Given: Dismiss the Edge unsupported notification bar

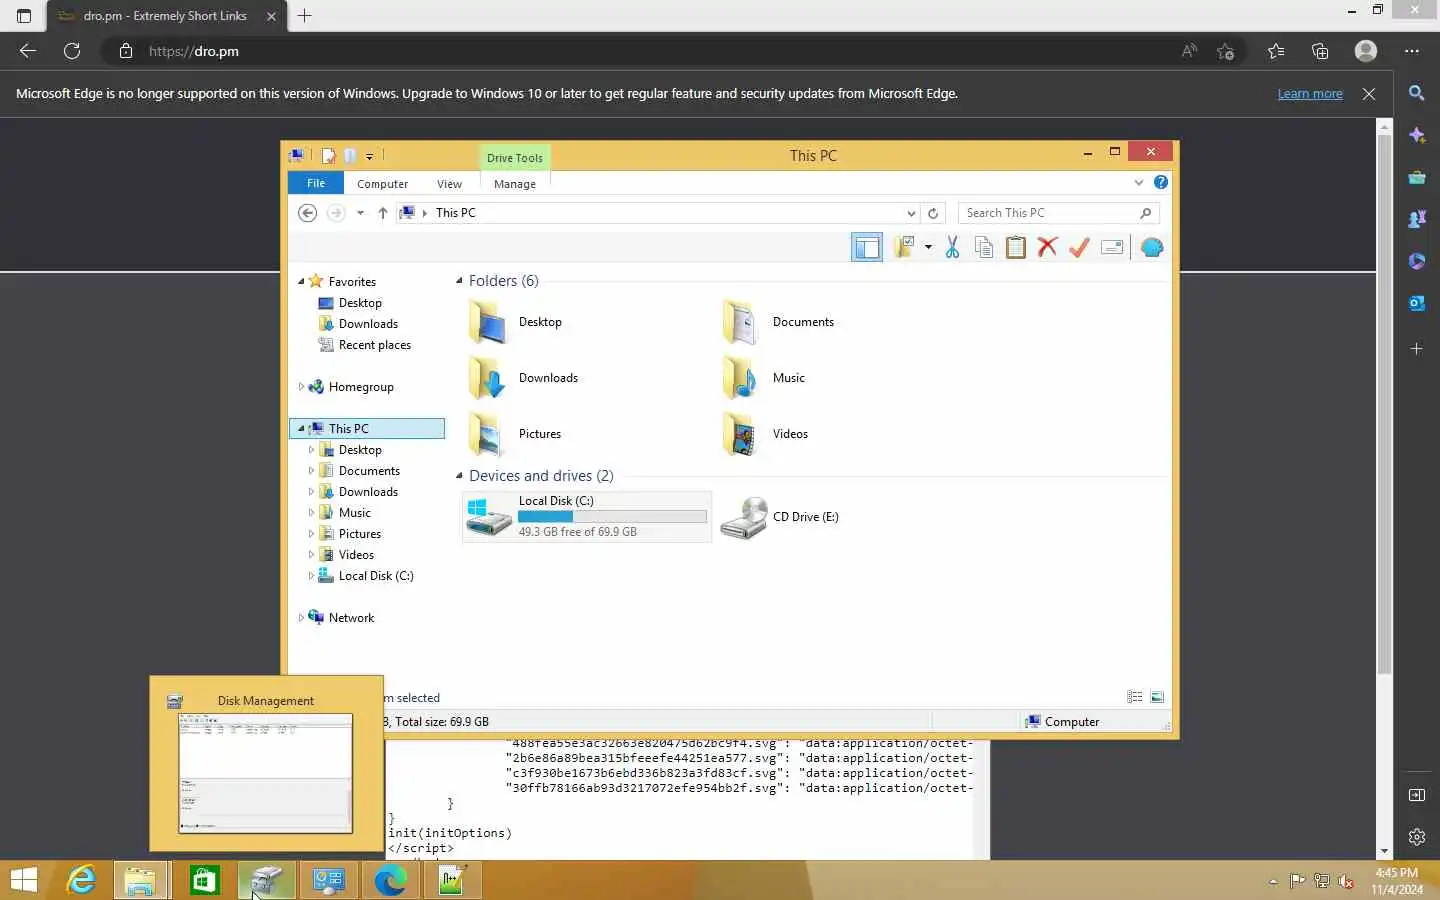Looking at the screenshot, I should [1369, 94].
